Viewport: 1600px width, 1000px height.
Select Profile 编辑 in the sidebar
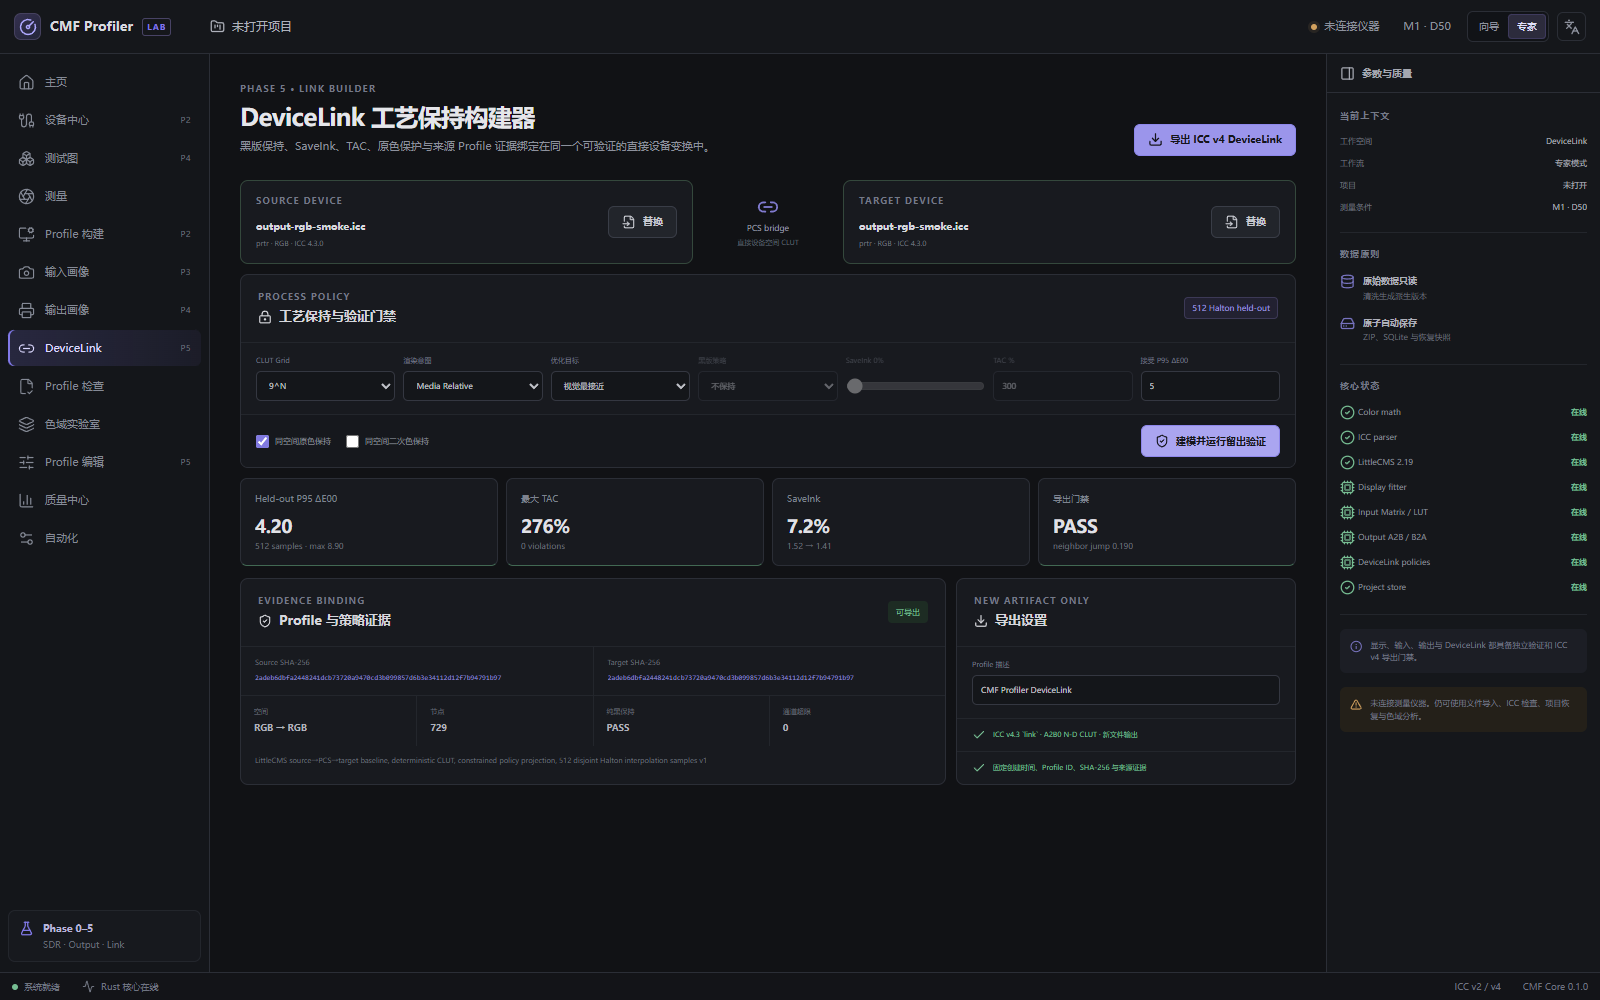[104, 462]
